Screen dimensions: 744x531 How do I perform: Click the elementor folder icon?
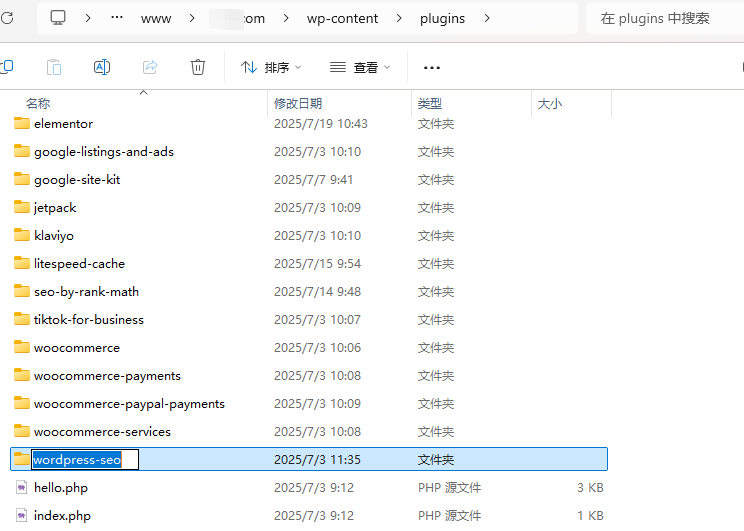pos(22,124)
